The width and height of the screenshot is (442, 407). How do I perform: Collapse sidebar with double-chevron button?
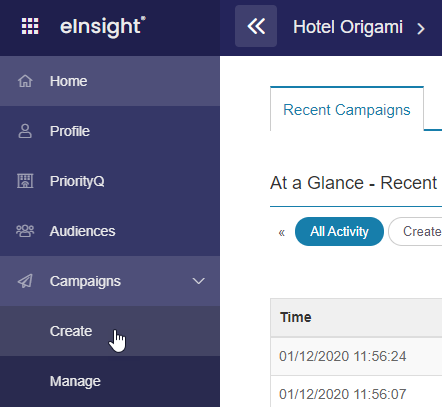coord(256,26)
